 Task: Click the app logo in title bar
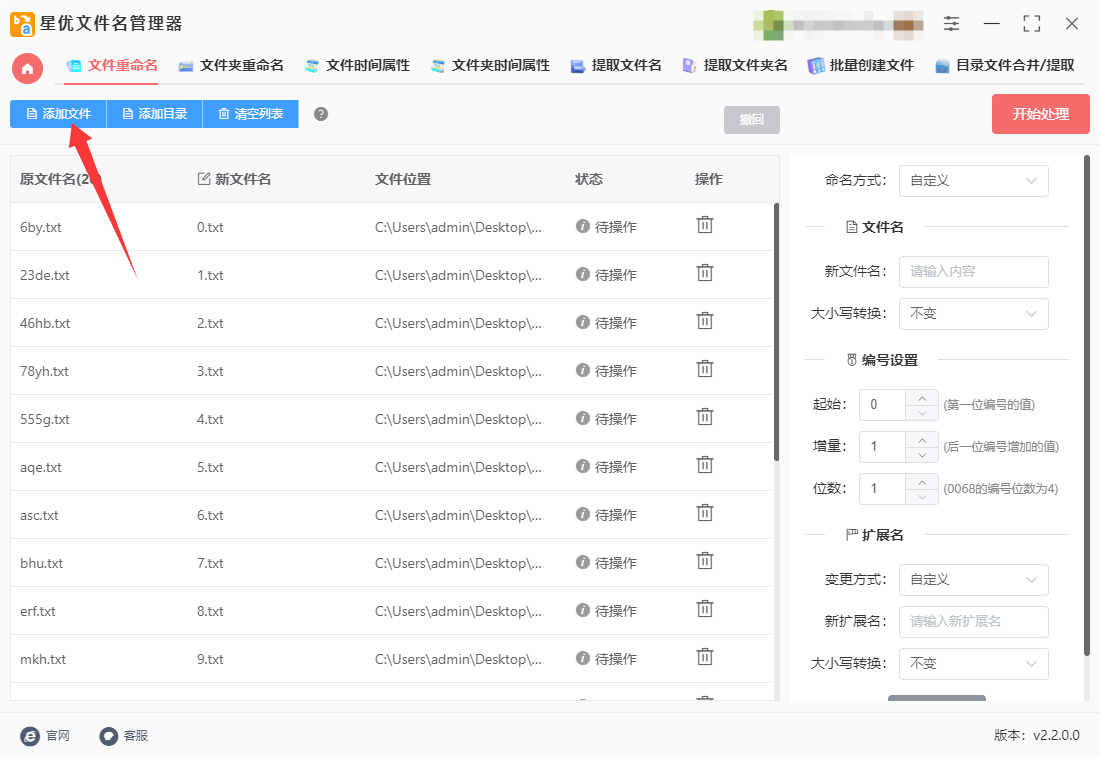[22, 24]
